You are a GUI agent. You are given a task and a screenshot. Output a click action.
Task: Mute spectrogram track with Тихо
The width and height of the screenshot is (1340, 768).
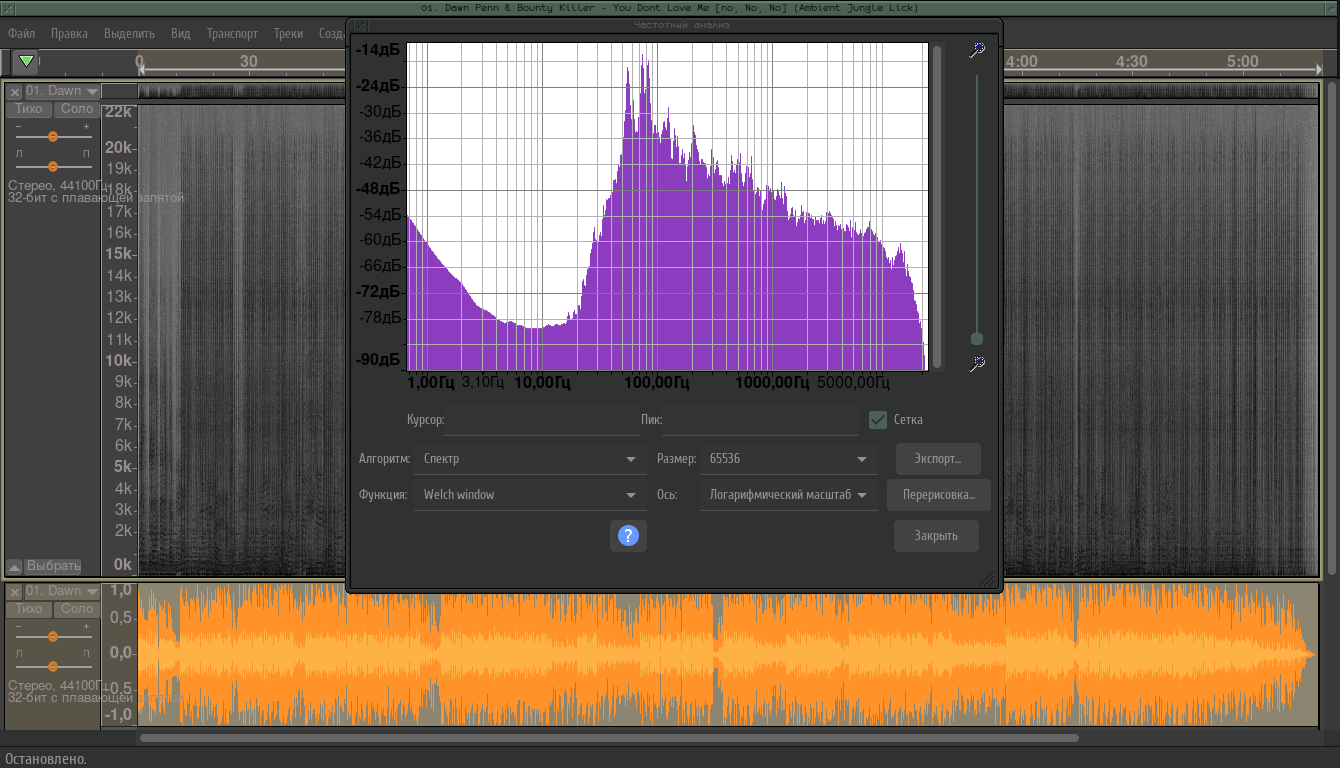(x=29, y=109)
